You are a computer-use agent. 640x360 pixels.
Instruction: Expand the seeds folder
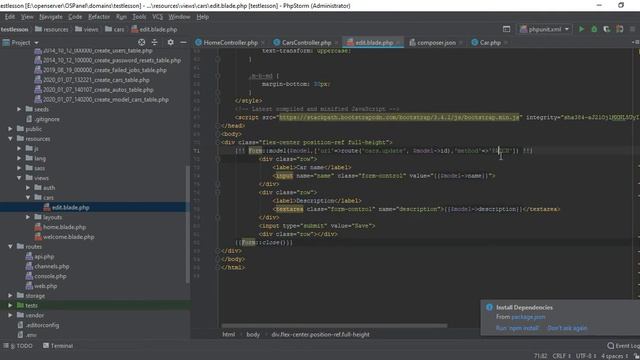19,109
